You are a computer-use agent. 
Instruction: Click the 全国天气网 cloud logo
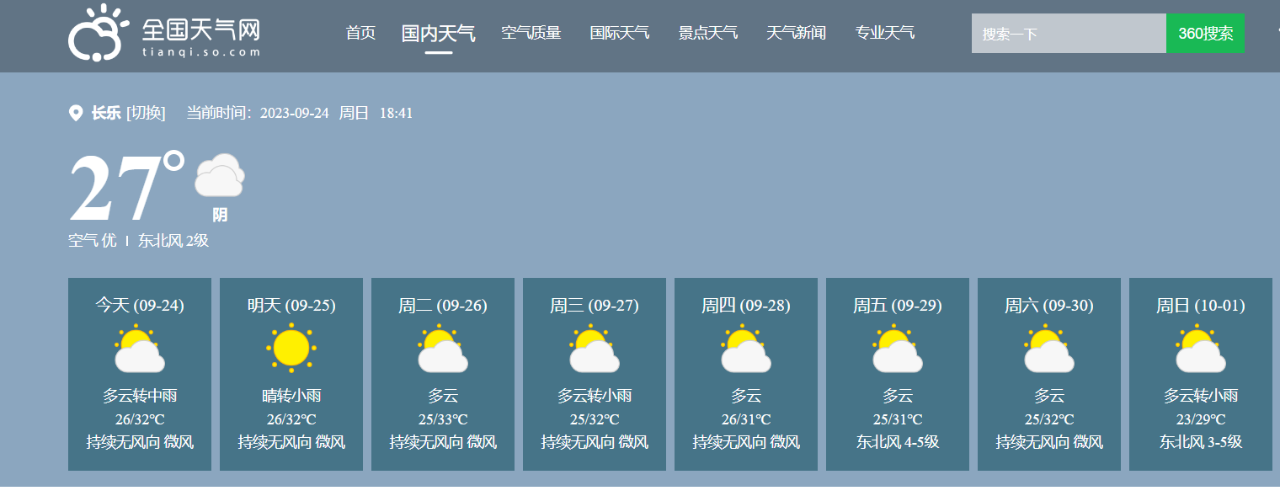click(100, 33)
